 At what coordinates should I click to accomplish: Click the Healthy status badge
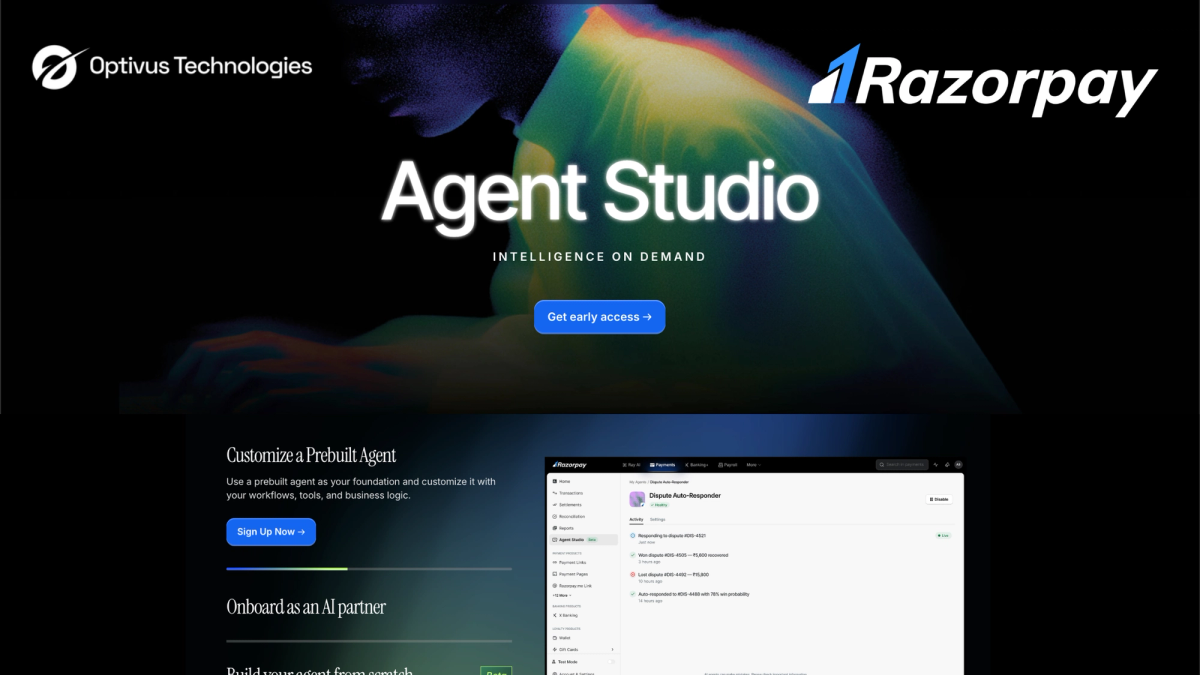659,505
